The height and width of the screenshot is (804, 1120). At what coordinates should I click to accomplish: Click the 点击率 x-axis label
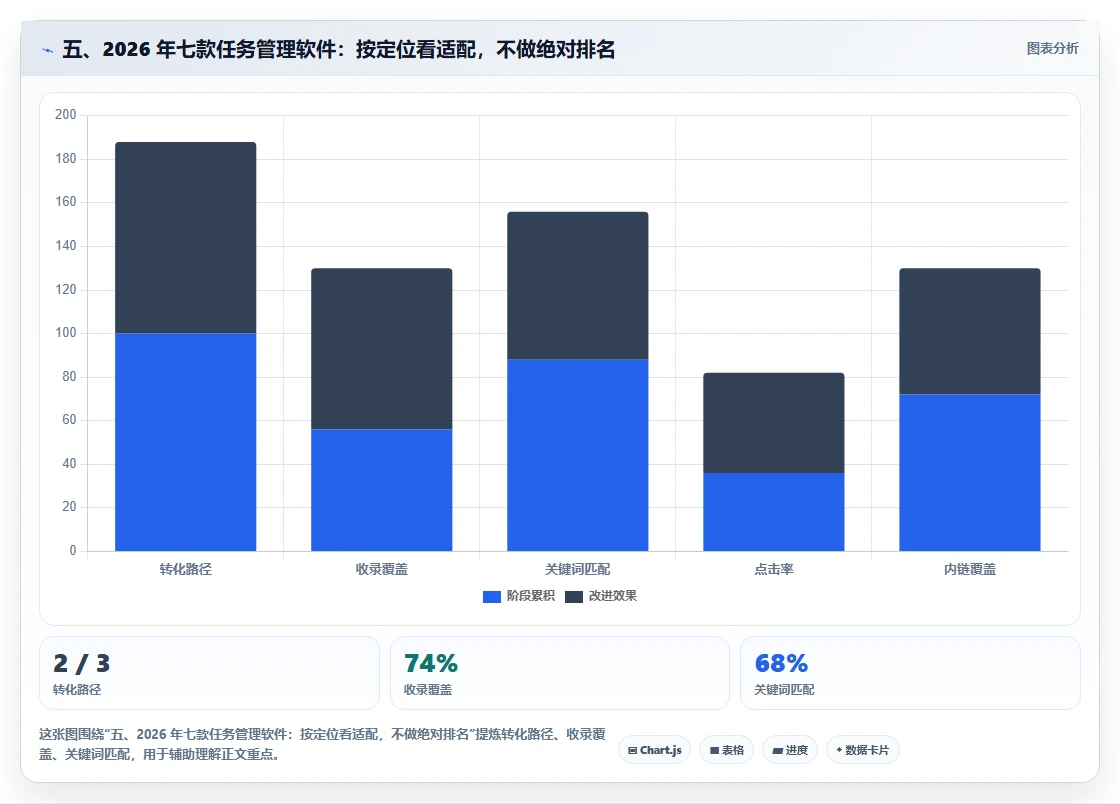[x=774, y=570]
